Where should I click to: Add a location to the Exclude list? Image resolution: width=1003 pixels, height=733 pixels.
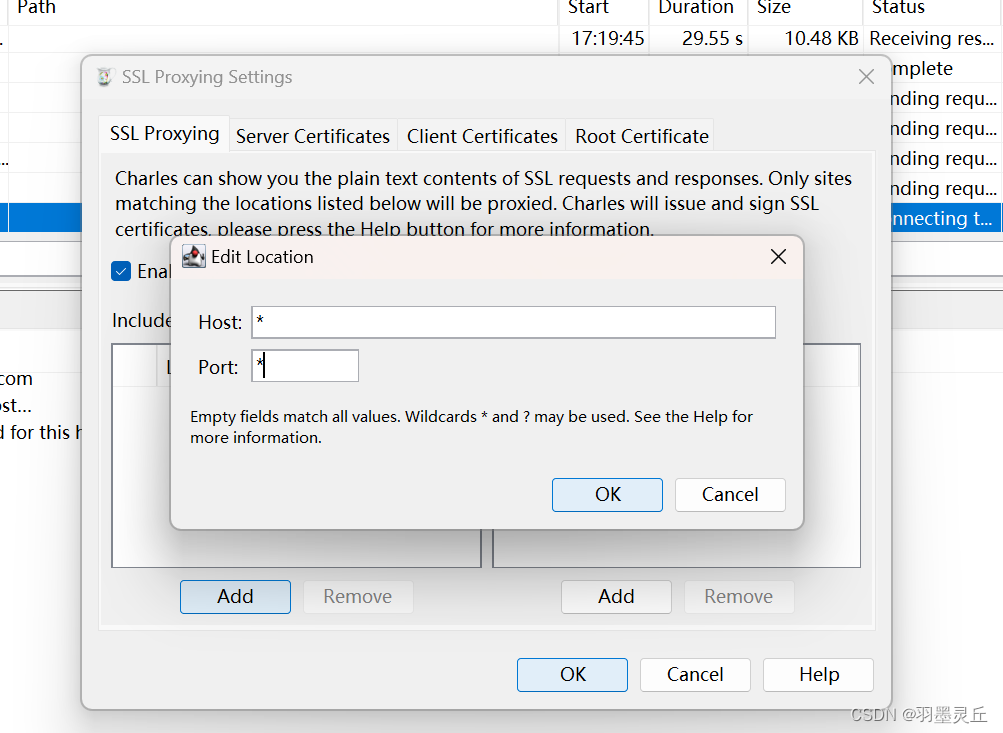pyautogui.click(x=616, y=596)
